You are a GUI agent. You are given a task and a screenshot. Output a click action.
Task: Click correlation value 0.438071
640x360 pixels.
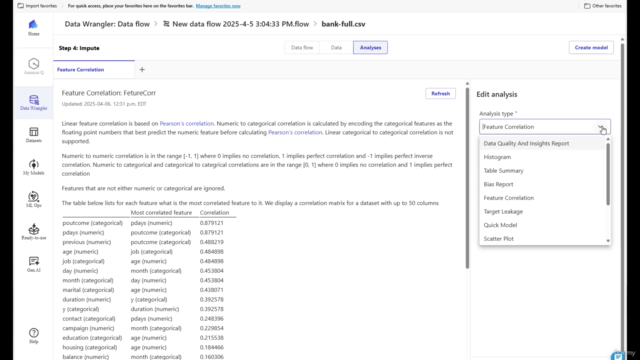coord(211,290)
